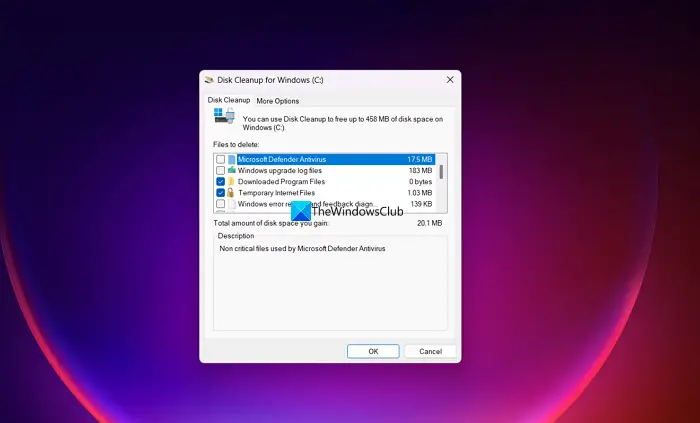Select the Windows upgrade log files row
700x423 pixels.
(x=325, y=170)
